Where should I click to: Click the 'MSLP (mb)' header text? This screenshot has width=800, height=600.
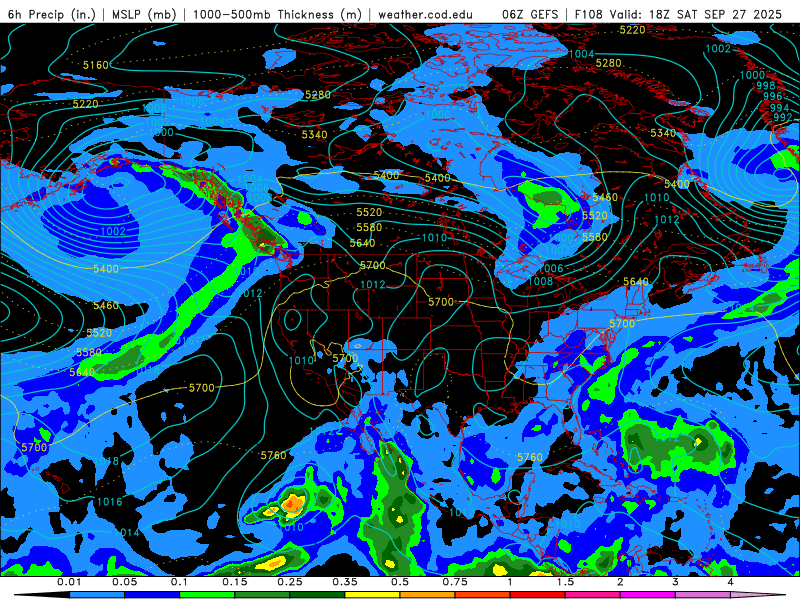[143, 14]
